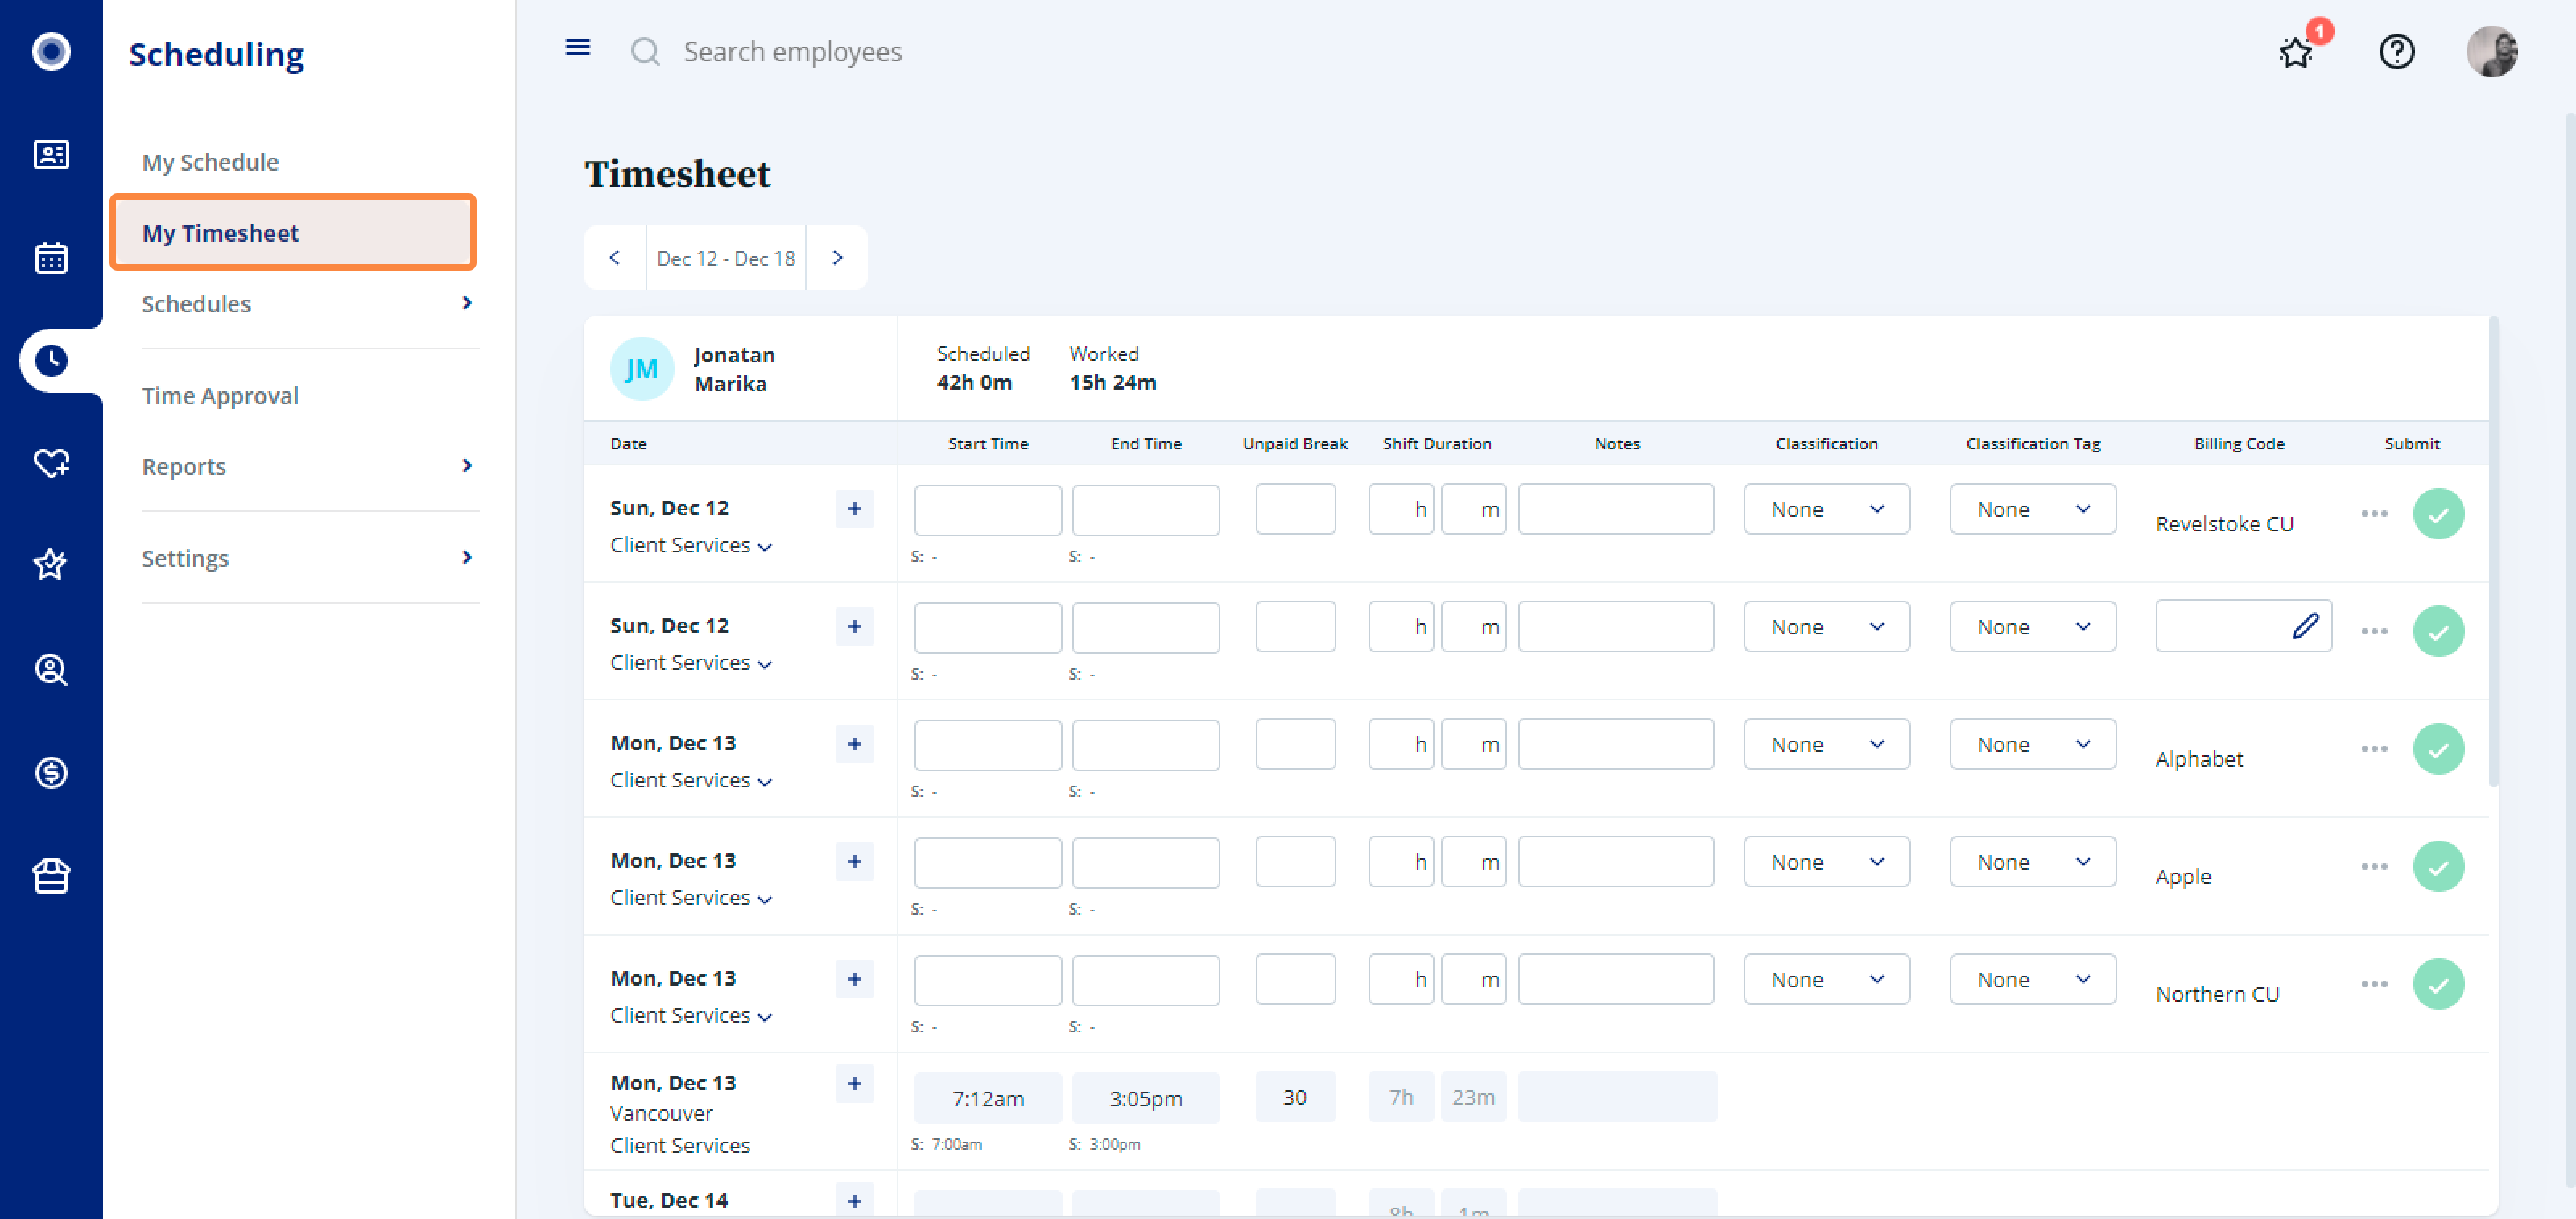This screenshot has height=1219, width=2576.
Task: Click End Time field in Alphabet row
Action: tap(1145, 745)
